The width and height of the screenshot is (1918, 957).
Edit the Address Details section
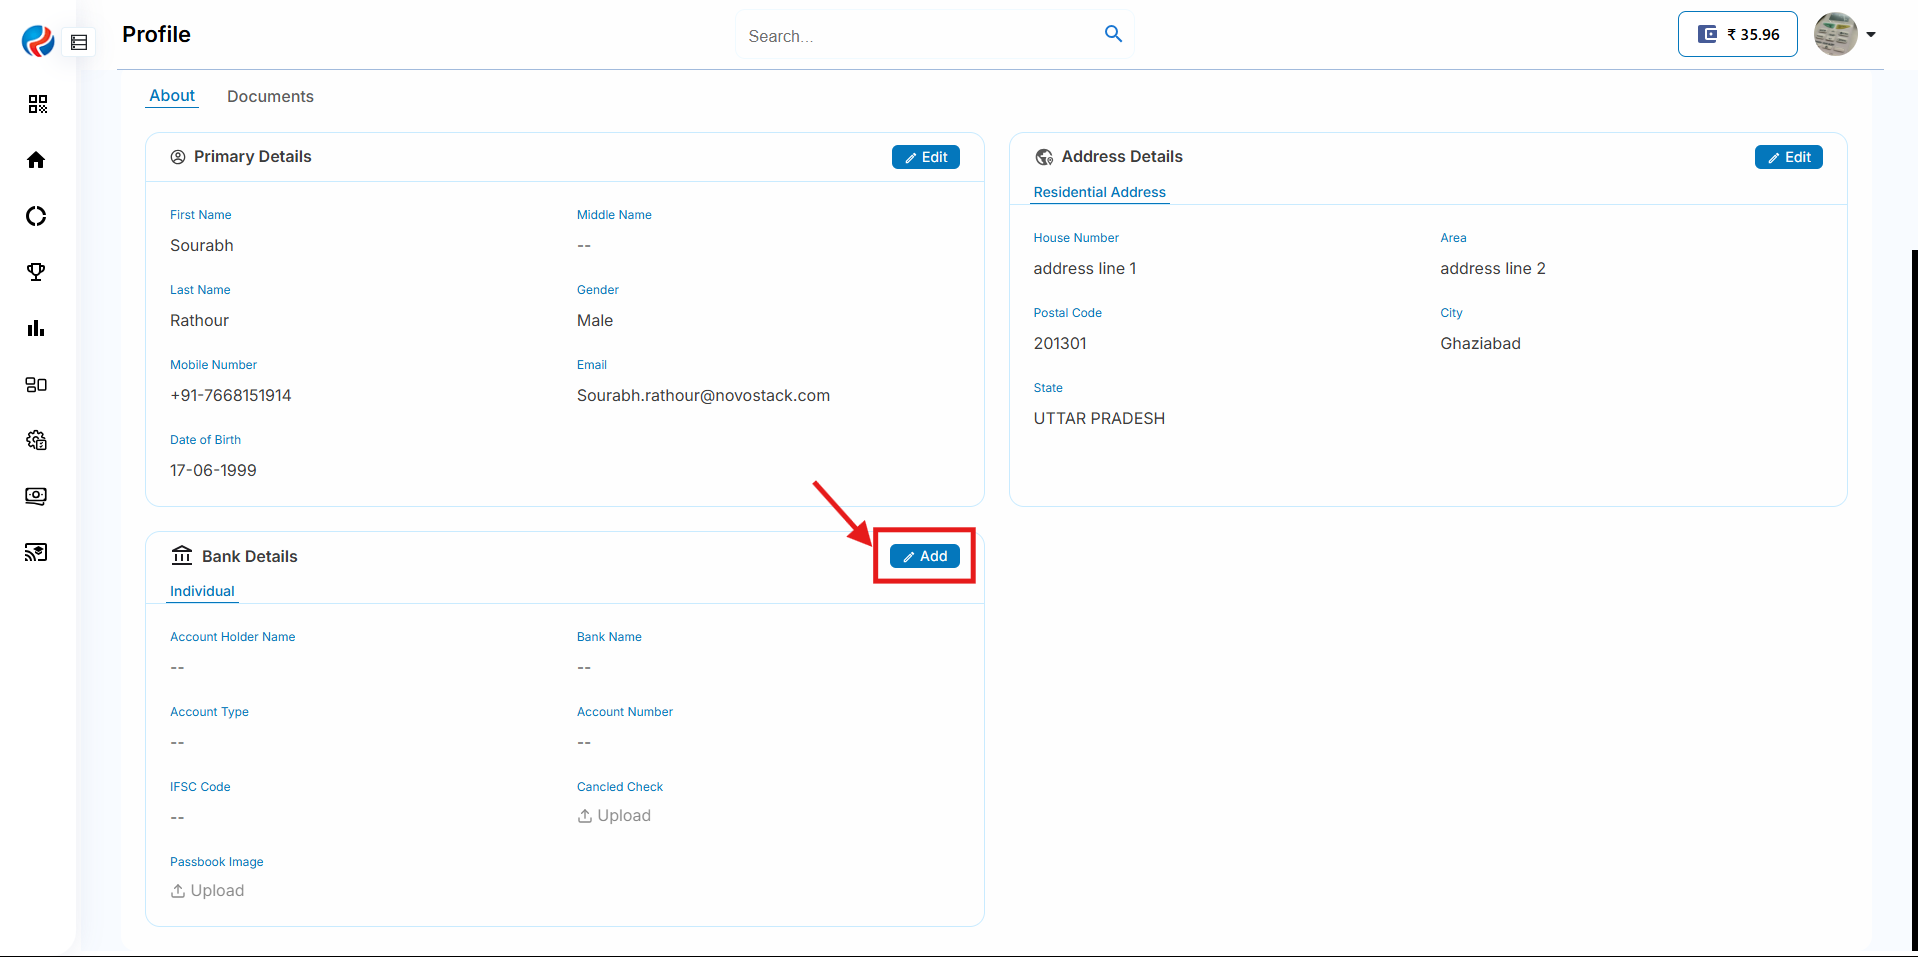[1788, 157]
